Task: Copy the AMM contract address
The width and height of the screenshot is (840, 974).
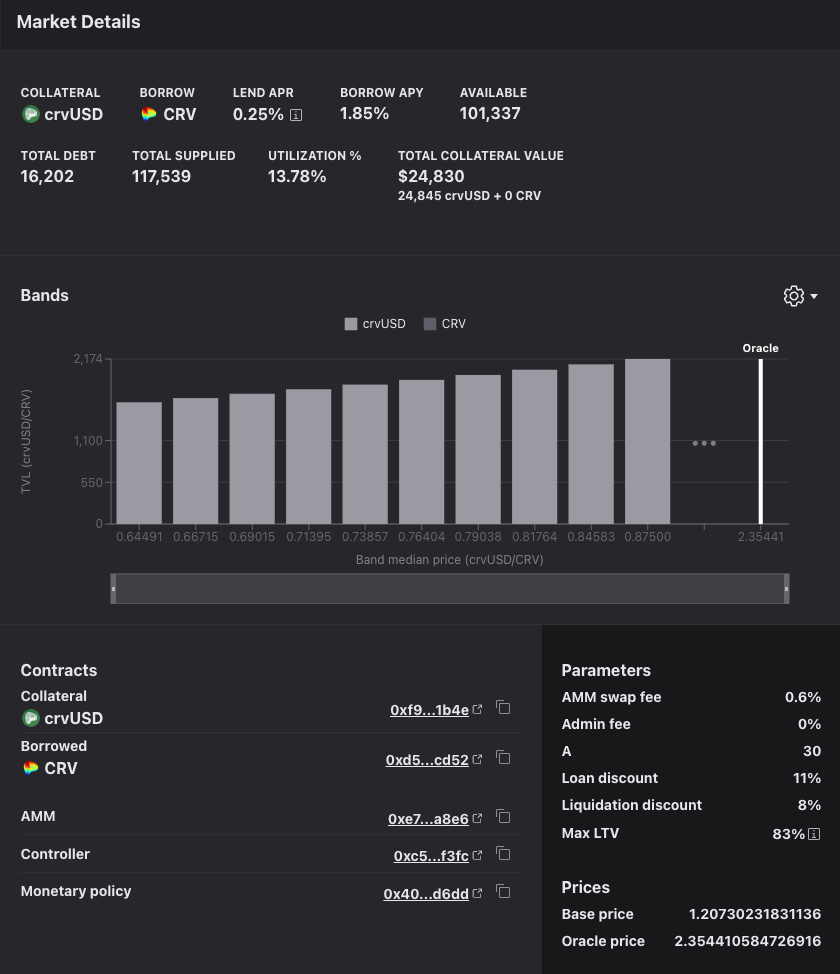Action: (x=503, y=817)
